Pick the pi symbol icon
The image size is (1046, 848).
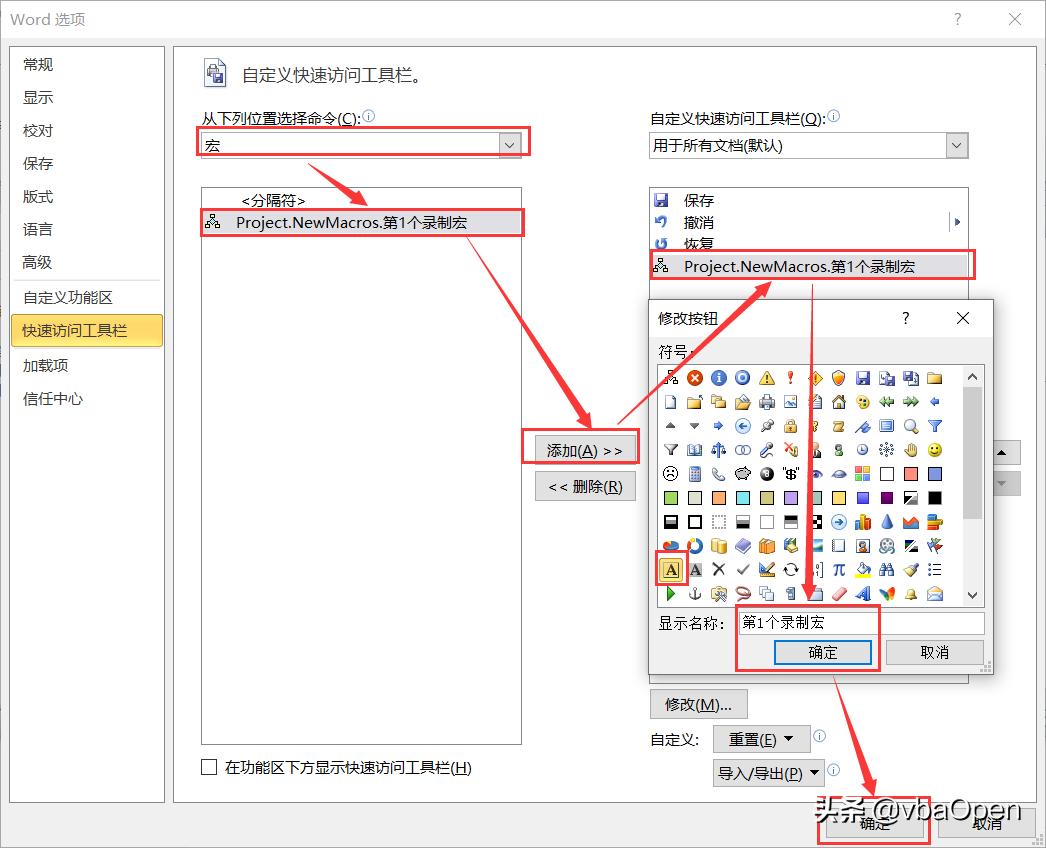[x=838, y=570]
